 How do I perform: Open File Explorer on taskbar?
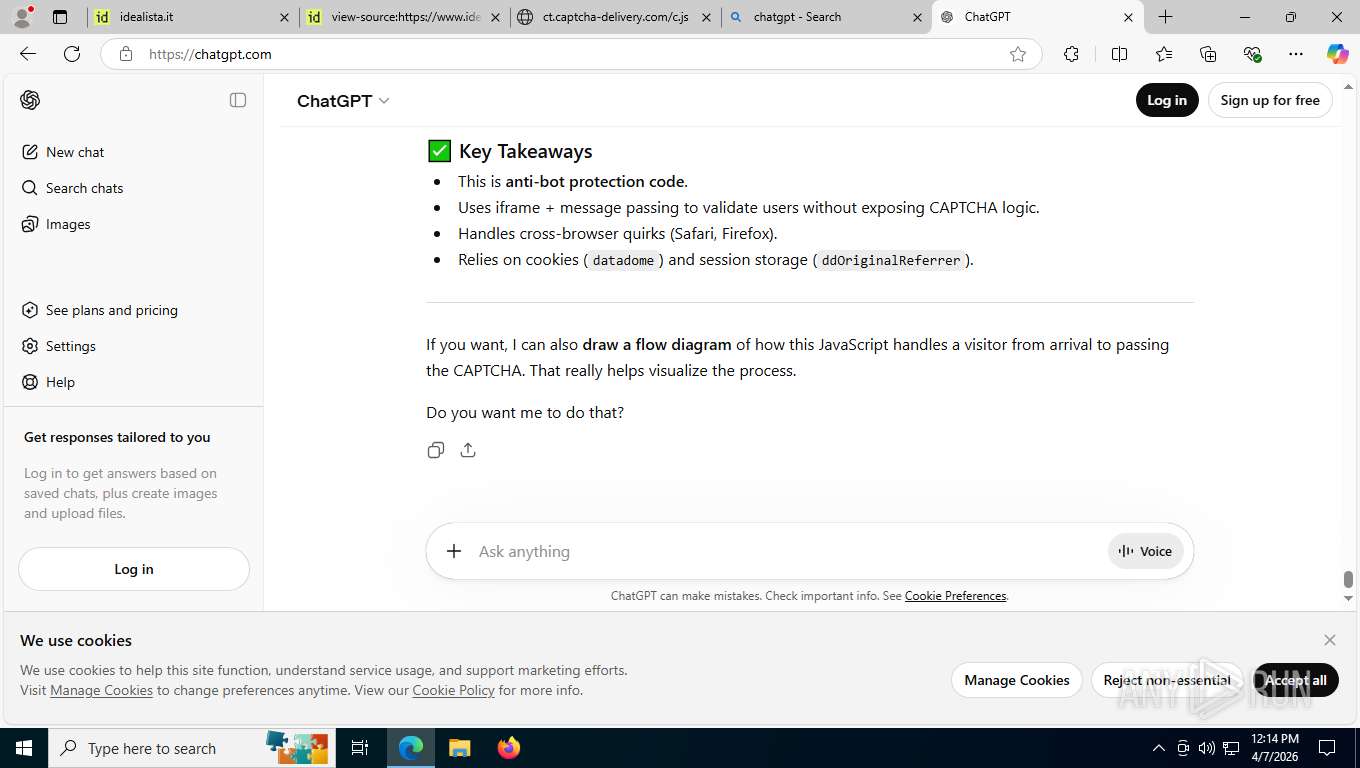coord(459,748)
